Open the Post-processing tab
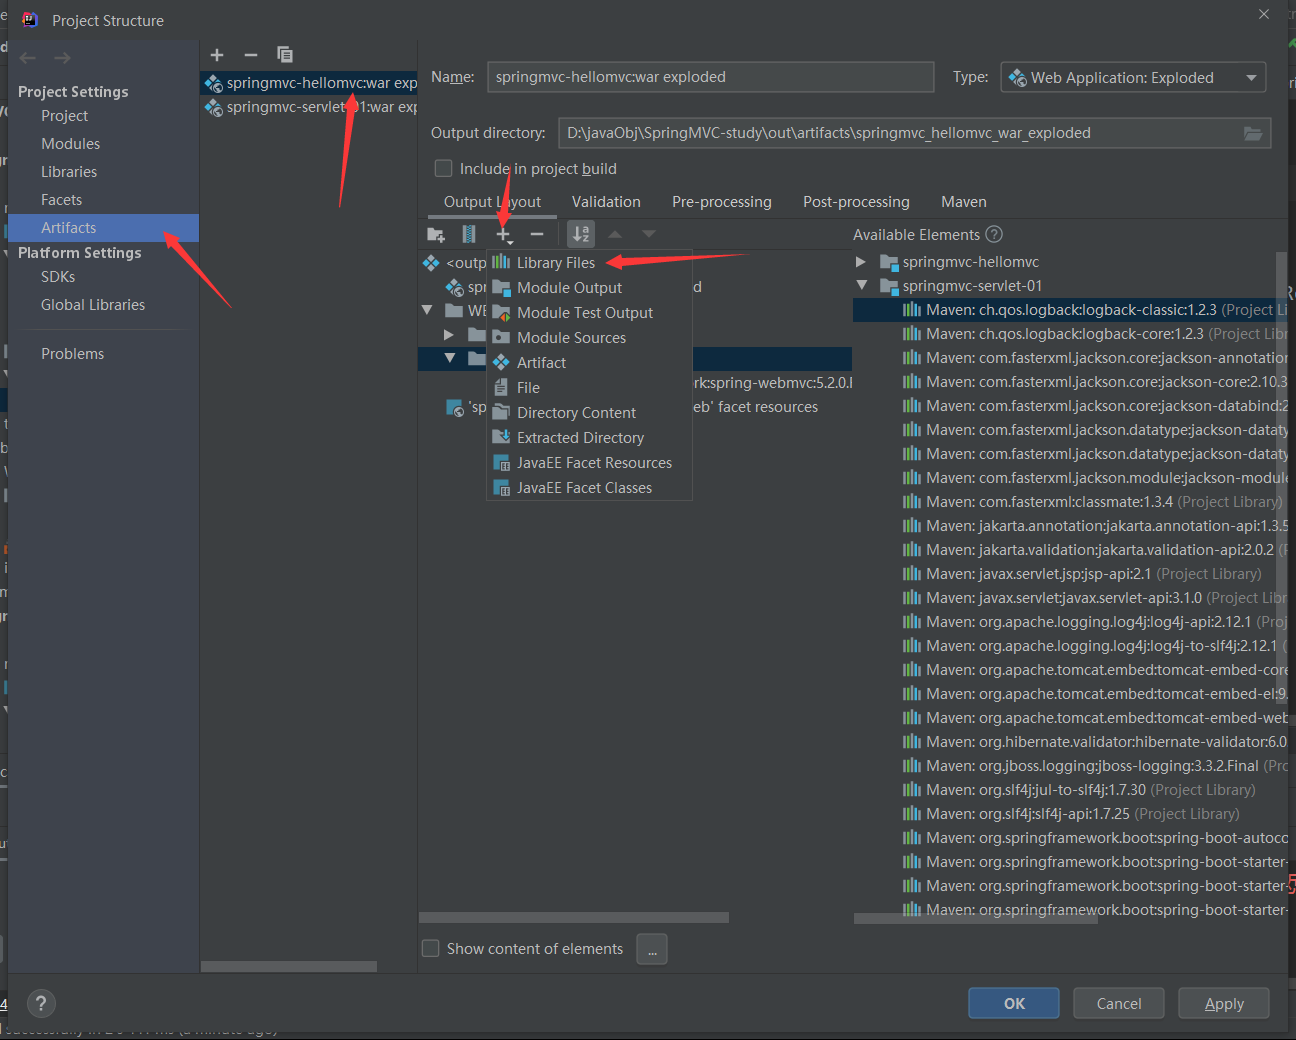The image size is (1296, 1040). click(x=856, y=202)
